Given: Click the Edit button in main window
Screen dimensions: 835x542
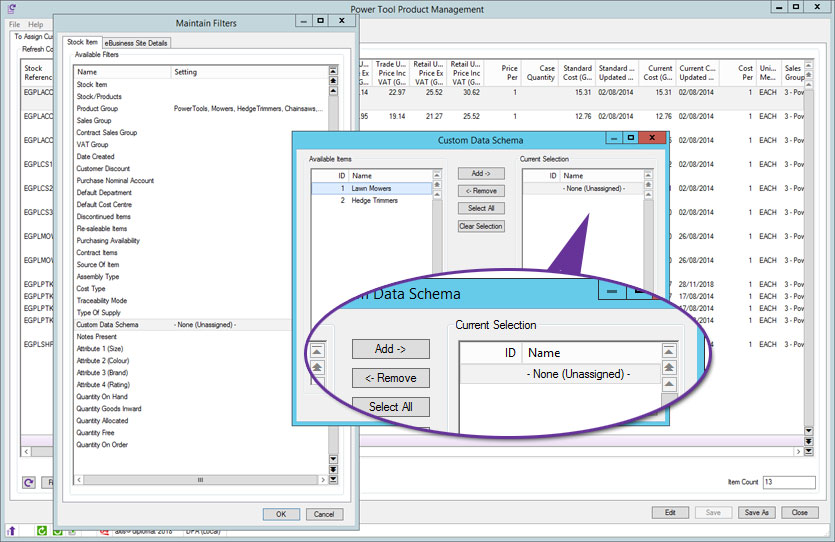Looking at the screenshot, I should coord(670,512).
